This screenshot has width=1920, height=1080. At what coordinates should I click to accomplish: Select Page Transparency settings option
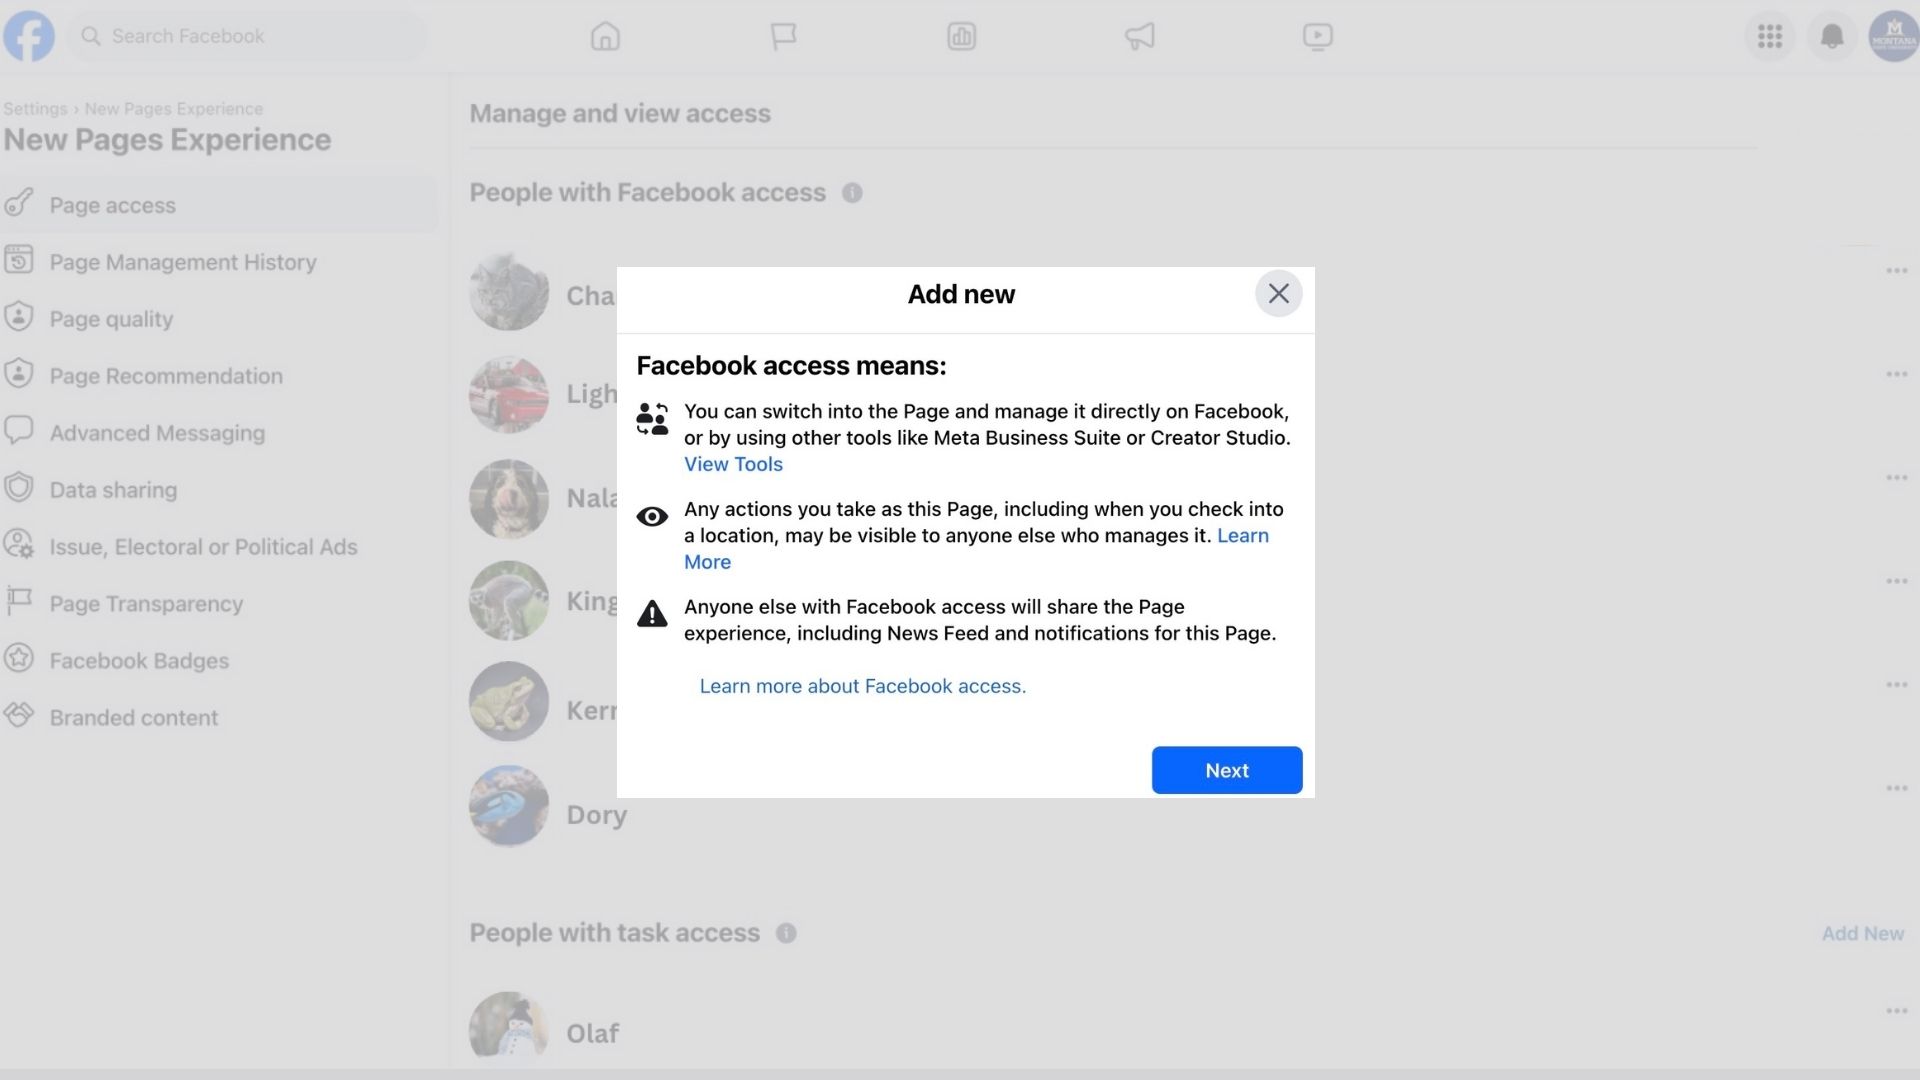[x=146, y=603]
